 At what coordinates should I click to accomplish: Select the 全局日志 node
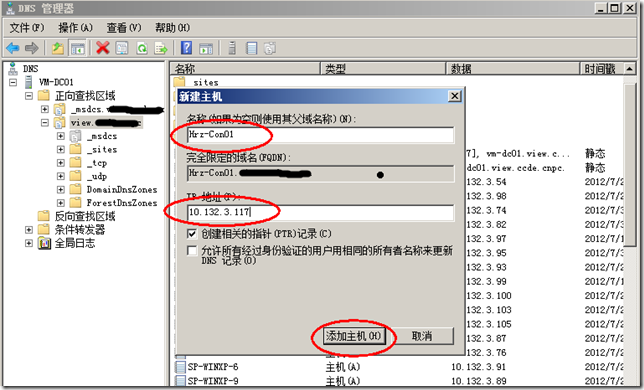click(75, 243)
